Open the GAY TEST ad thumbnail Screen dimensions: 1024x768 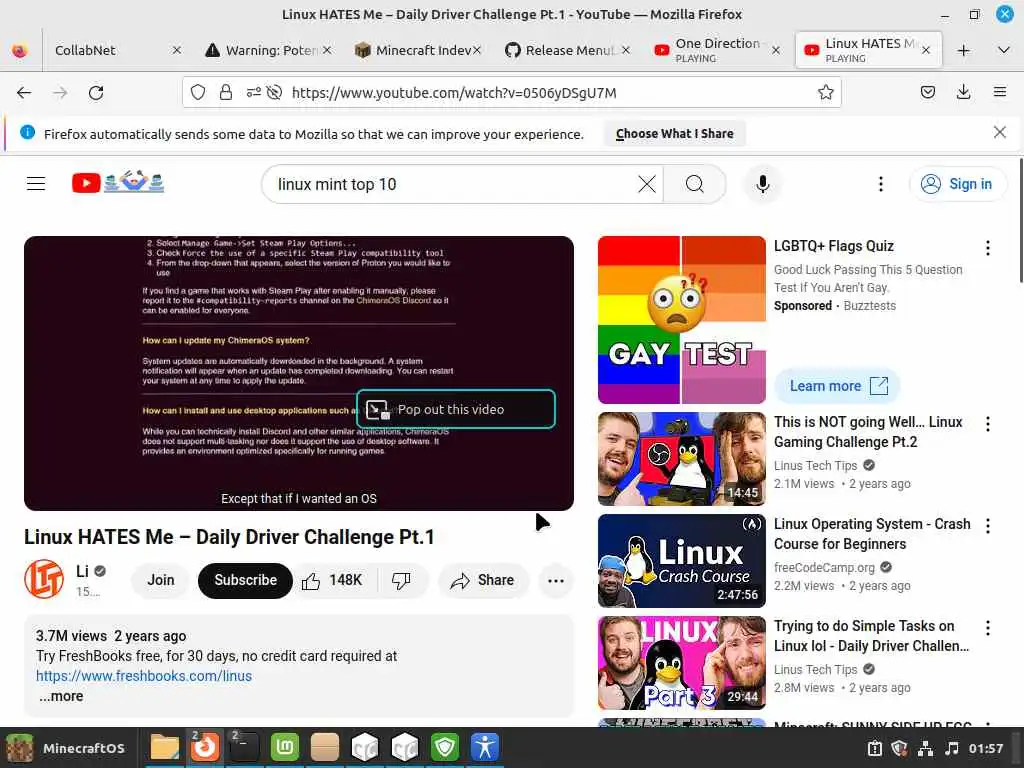[x=682, y=320]
